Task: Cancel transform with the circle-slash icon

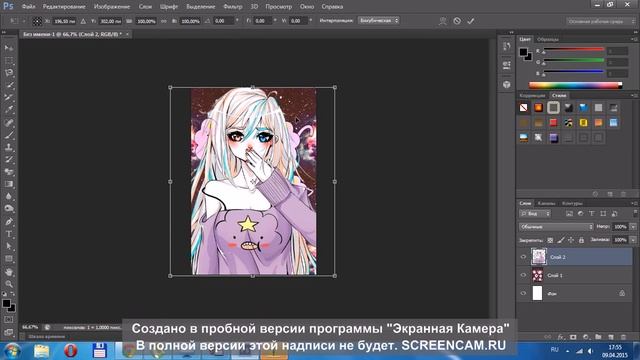Action: point(457,21)
